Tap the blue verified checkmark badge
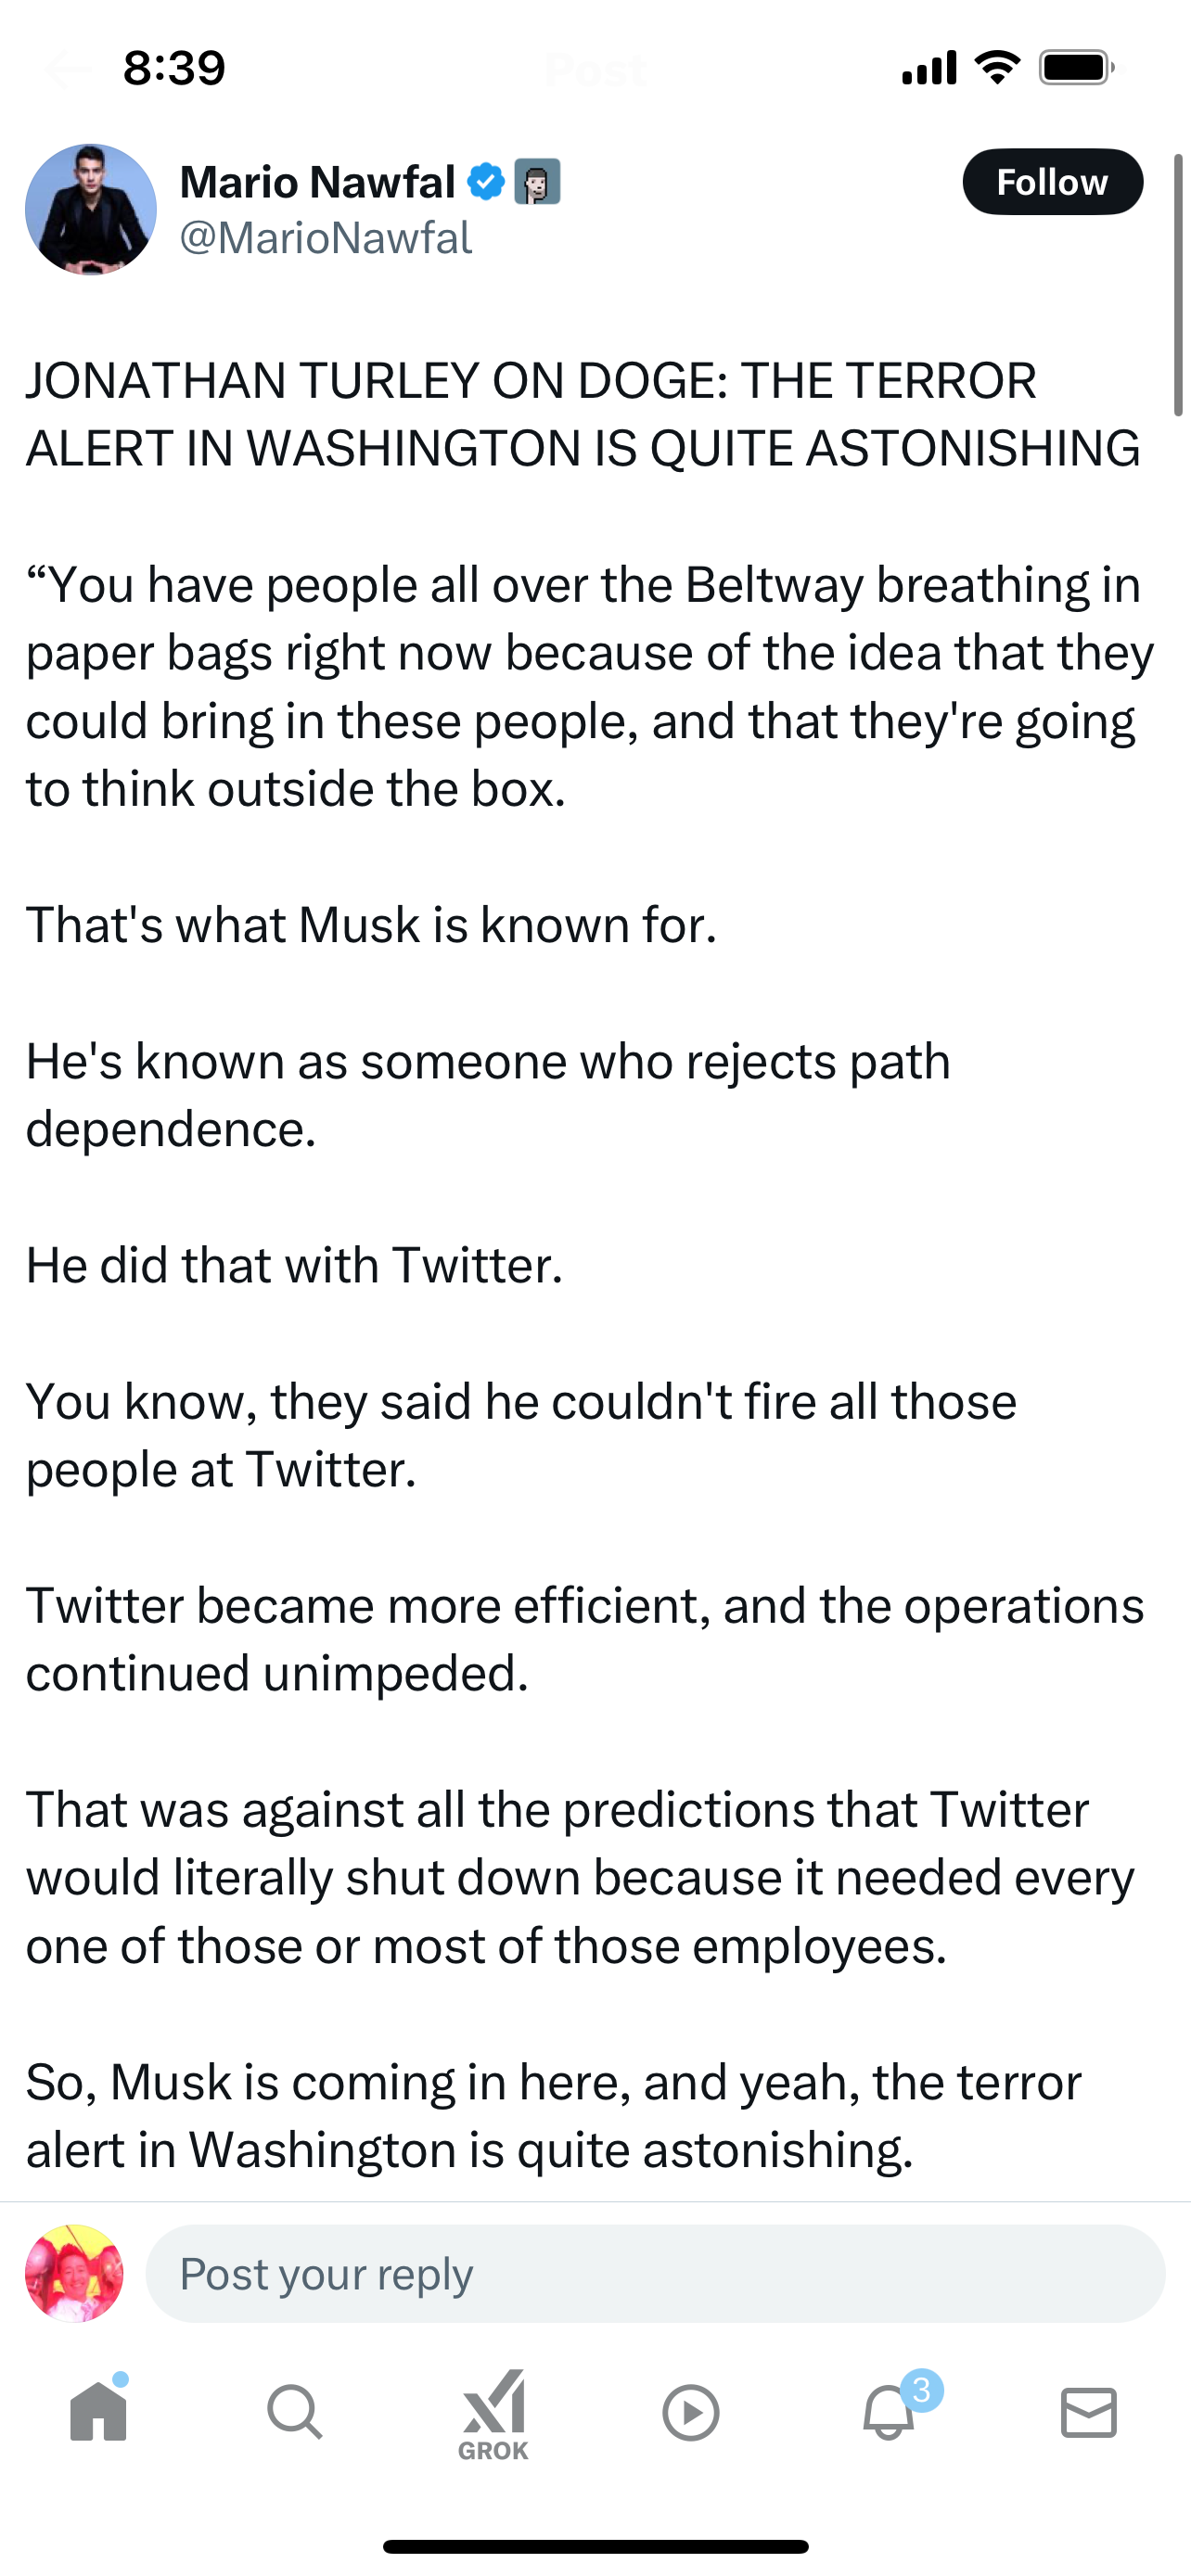 486,182
